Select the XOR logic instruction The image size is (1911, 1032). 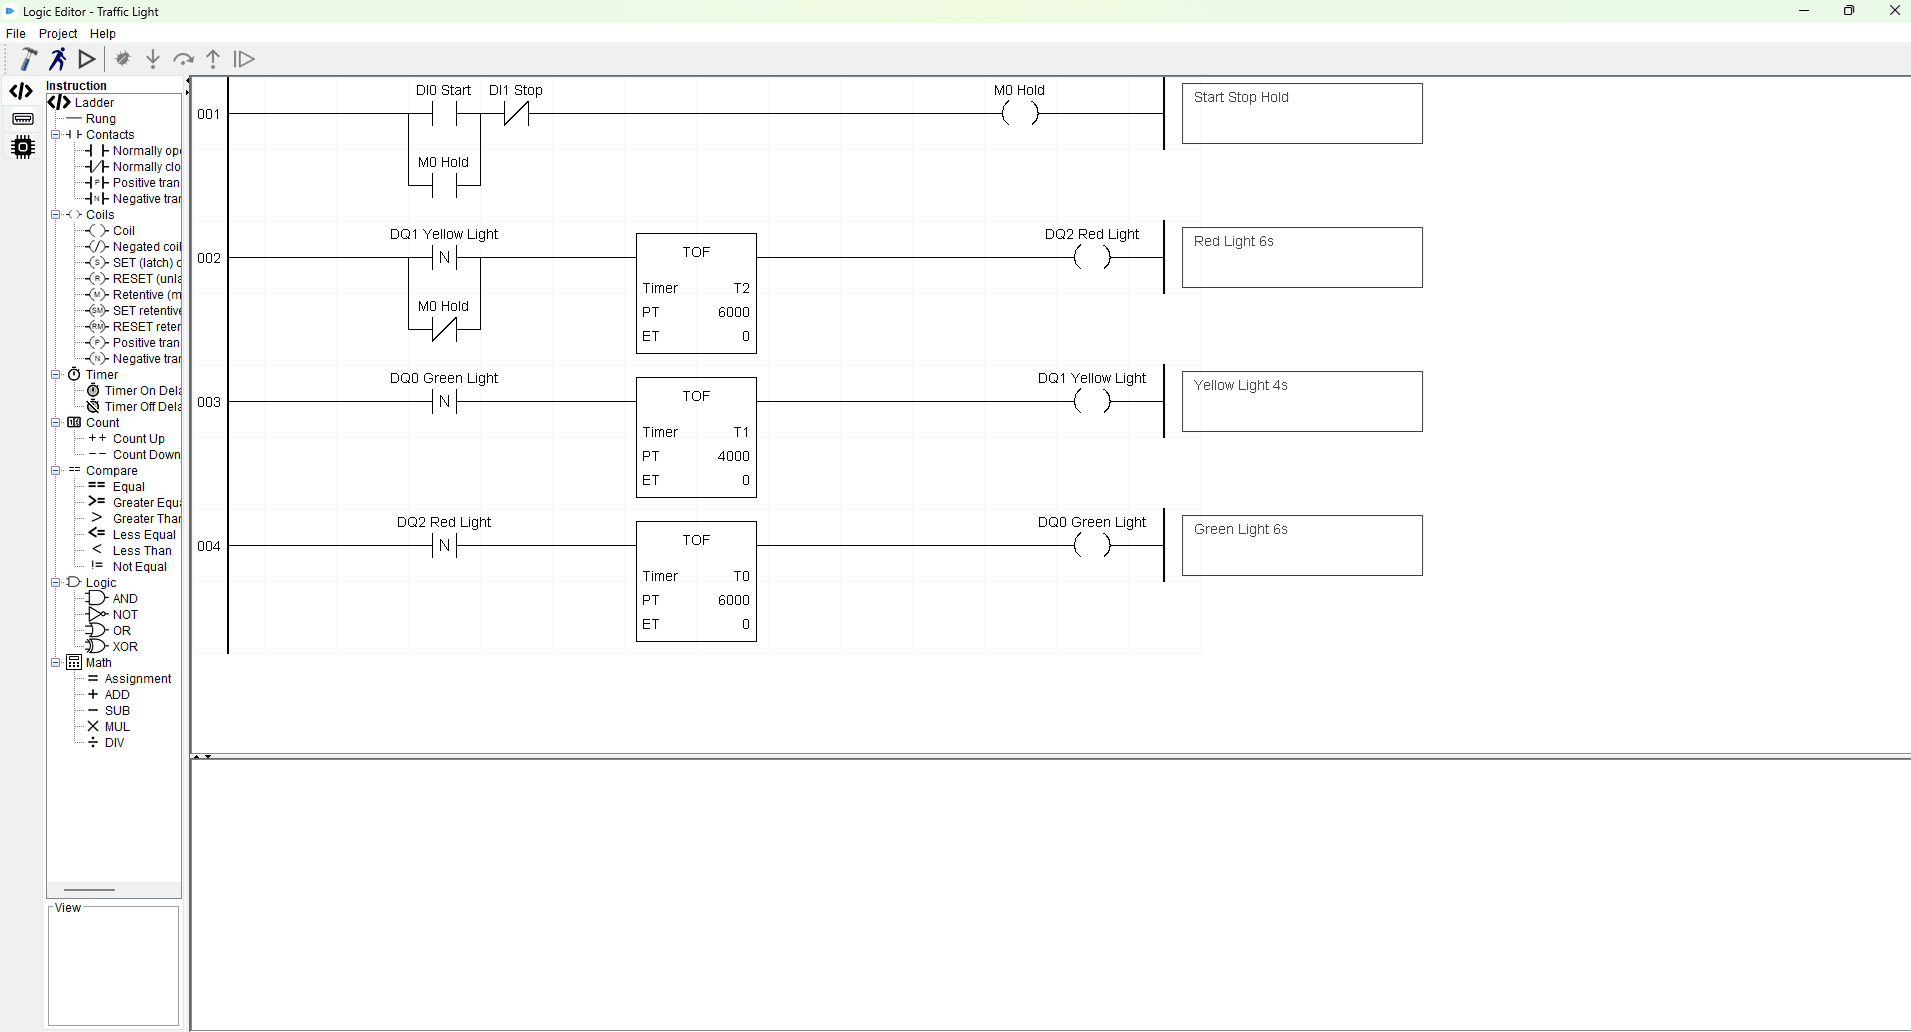click(x=125, y=647)
